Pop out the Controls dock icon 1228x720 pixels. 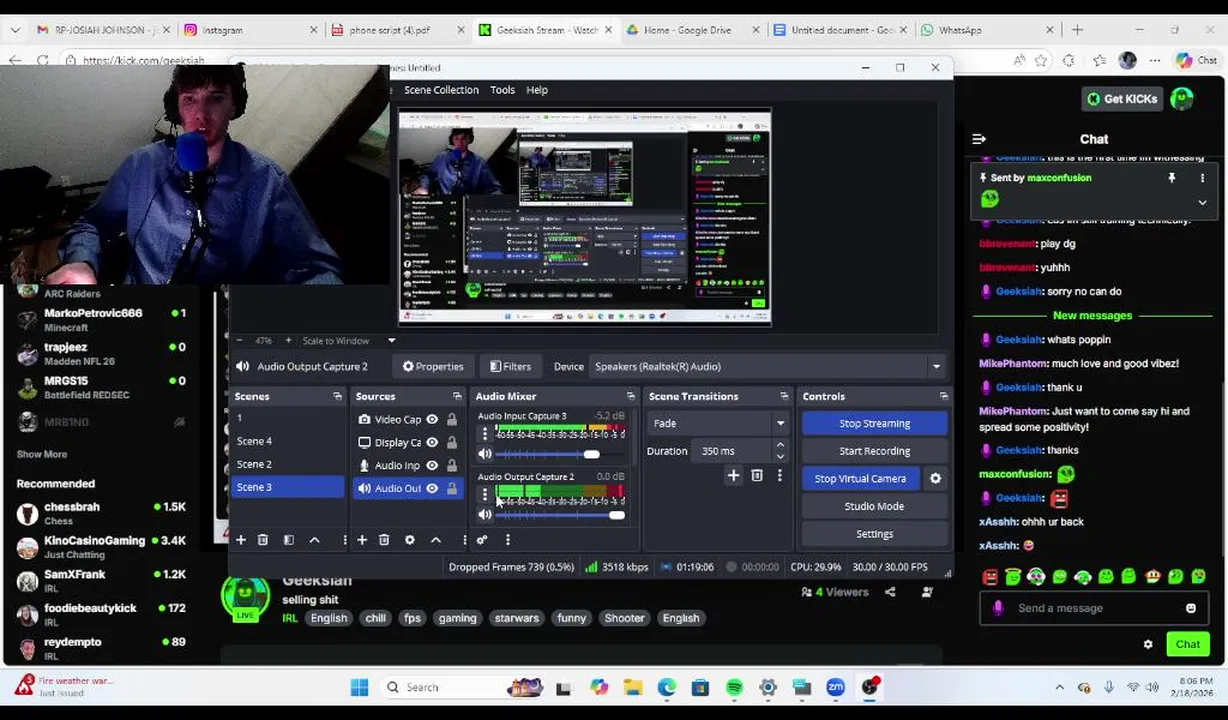[x=943, y=397]
